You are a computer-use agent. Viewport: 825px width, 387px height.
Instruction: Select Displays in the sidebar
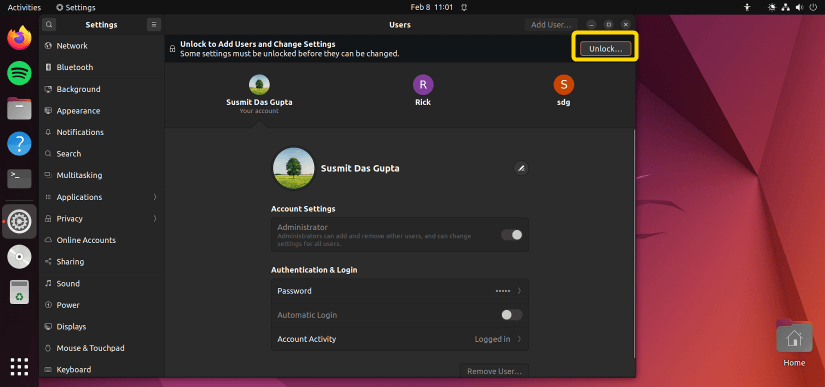pyautogui.click(x=102, y=327)
